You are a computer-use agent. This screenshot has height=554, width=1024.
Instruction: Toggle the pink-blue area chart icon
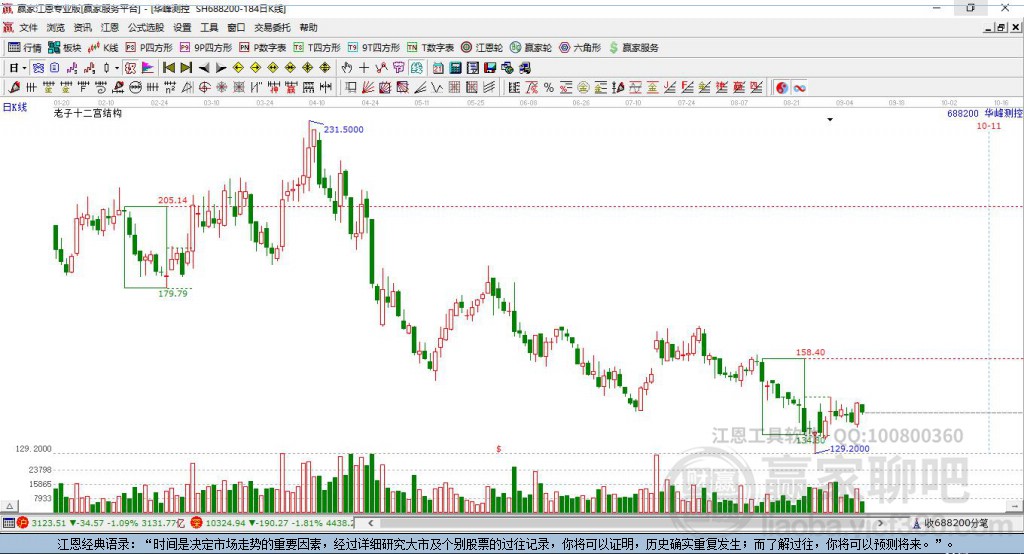click(148, 68)
